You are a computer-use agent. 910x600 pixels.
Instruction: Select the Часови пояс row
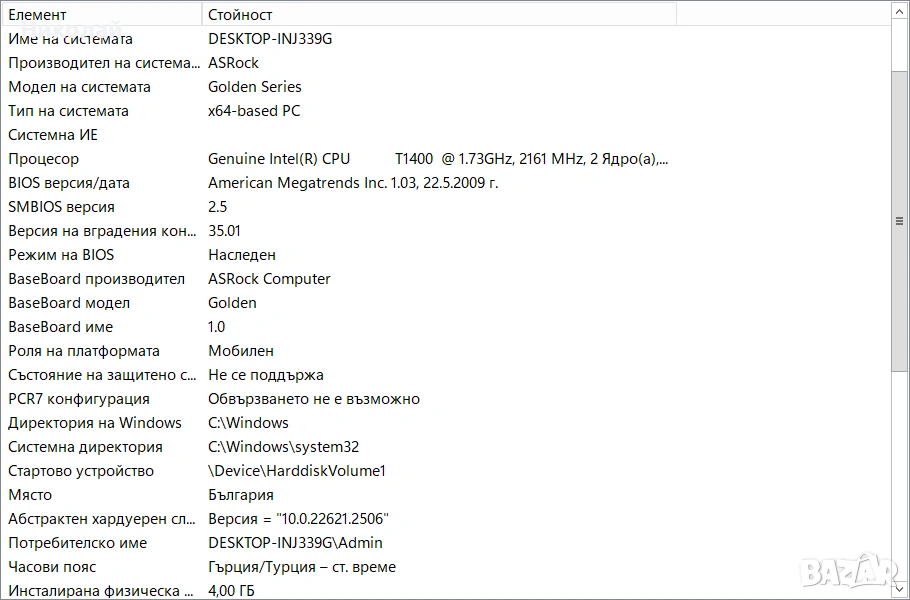(51, 567)
